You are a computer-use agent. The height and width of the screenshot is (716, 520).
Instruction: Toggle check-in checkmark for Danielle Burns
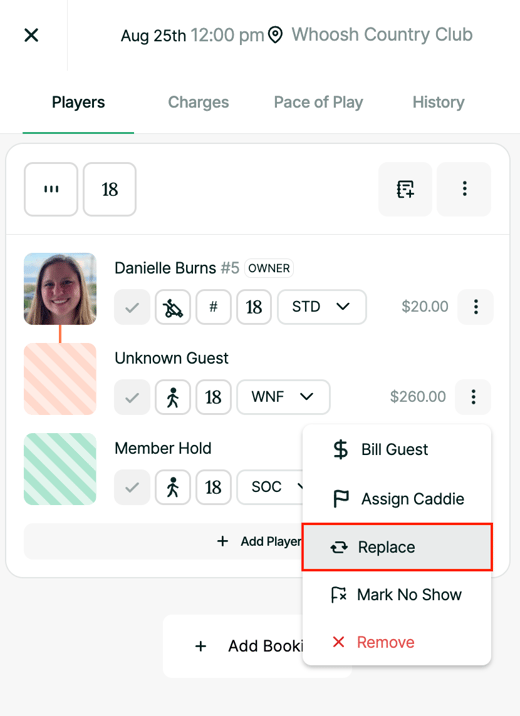pos(132,307)
